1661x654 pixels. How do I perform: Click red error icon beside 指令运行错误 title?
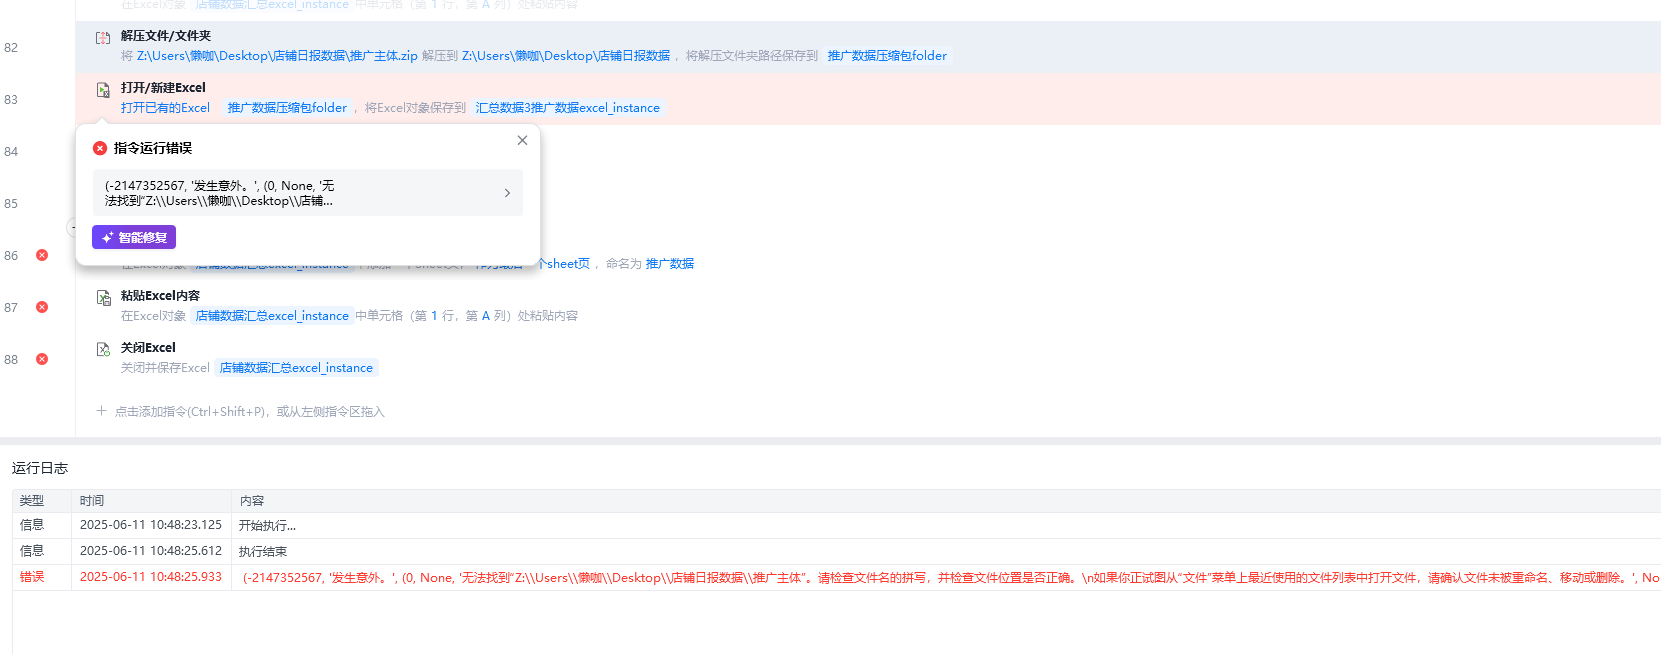(x=100, y=148)
